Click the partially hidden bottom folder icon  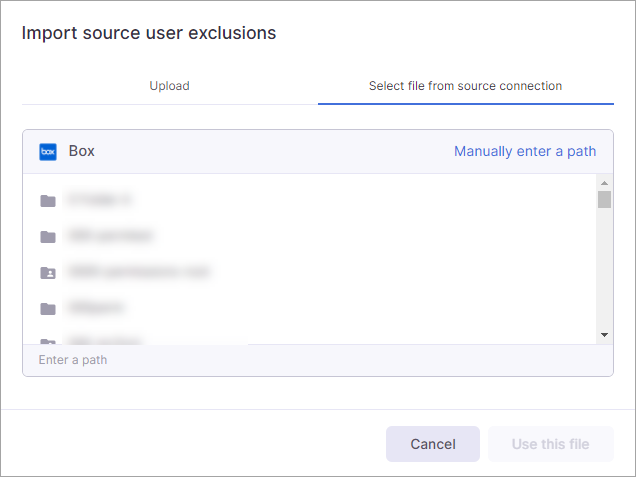[48, 341]
